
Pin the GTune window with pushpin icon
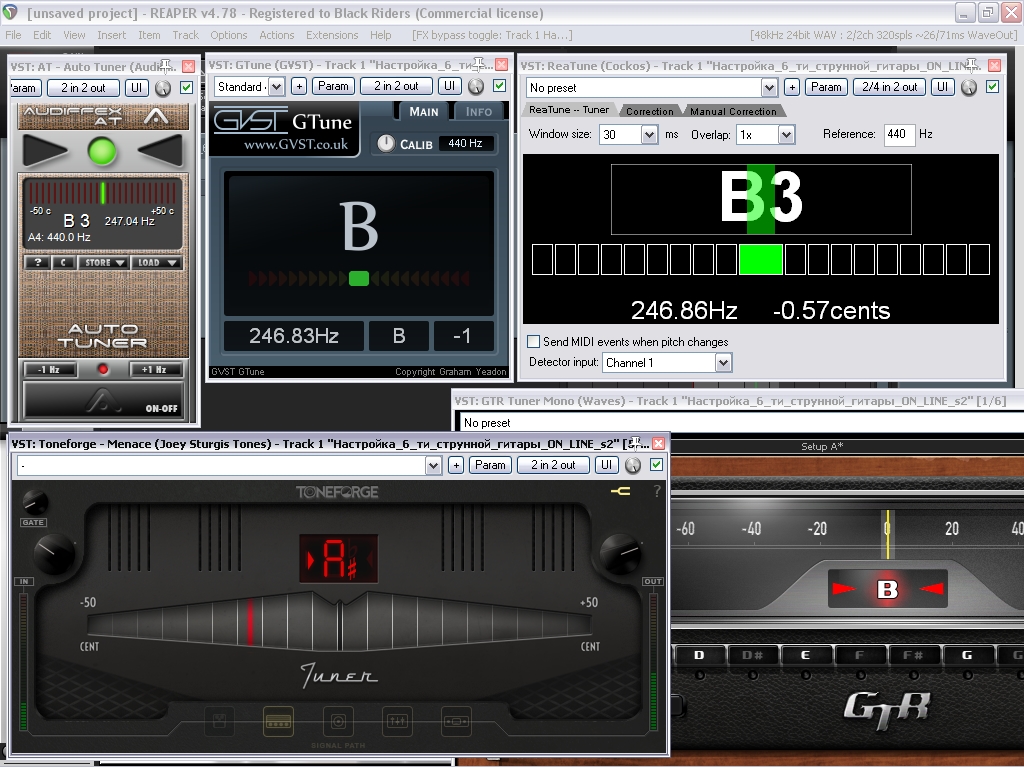[x=481, y=64]
